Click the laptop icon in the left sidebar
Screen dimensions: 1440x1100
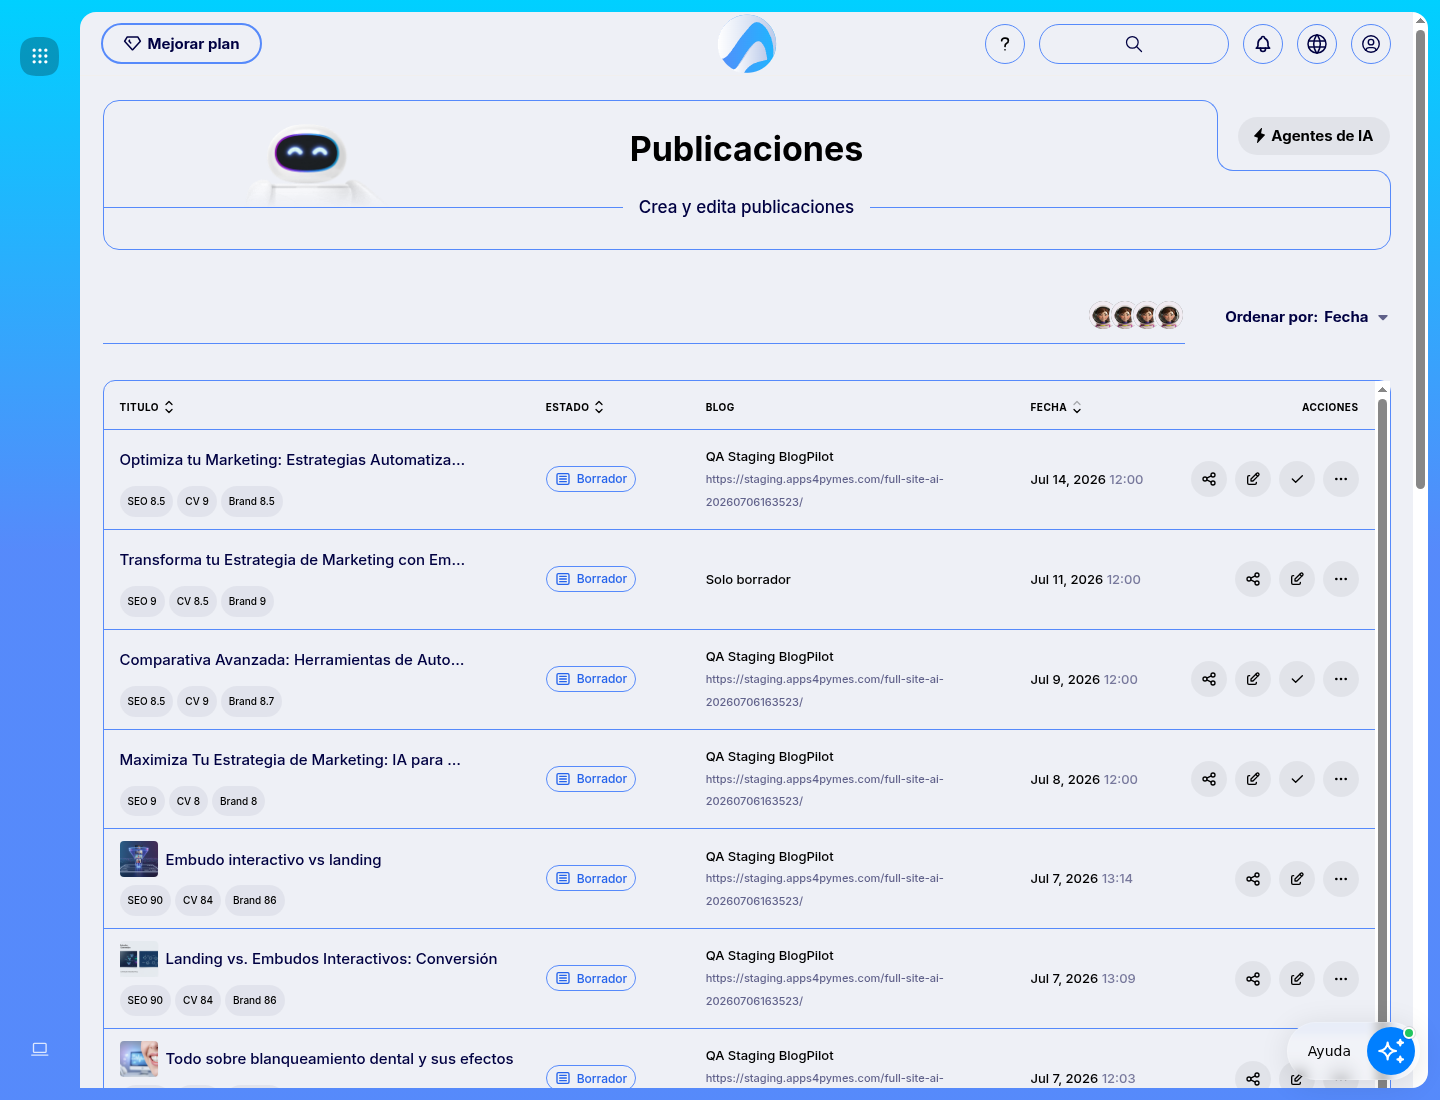[40, 1049]
